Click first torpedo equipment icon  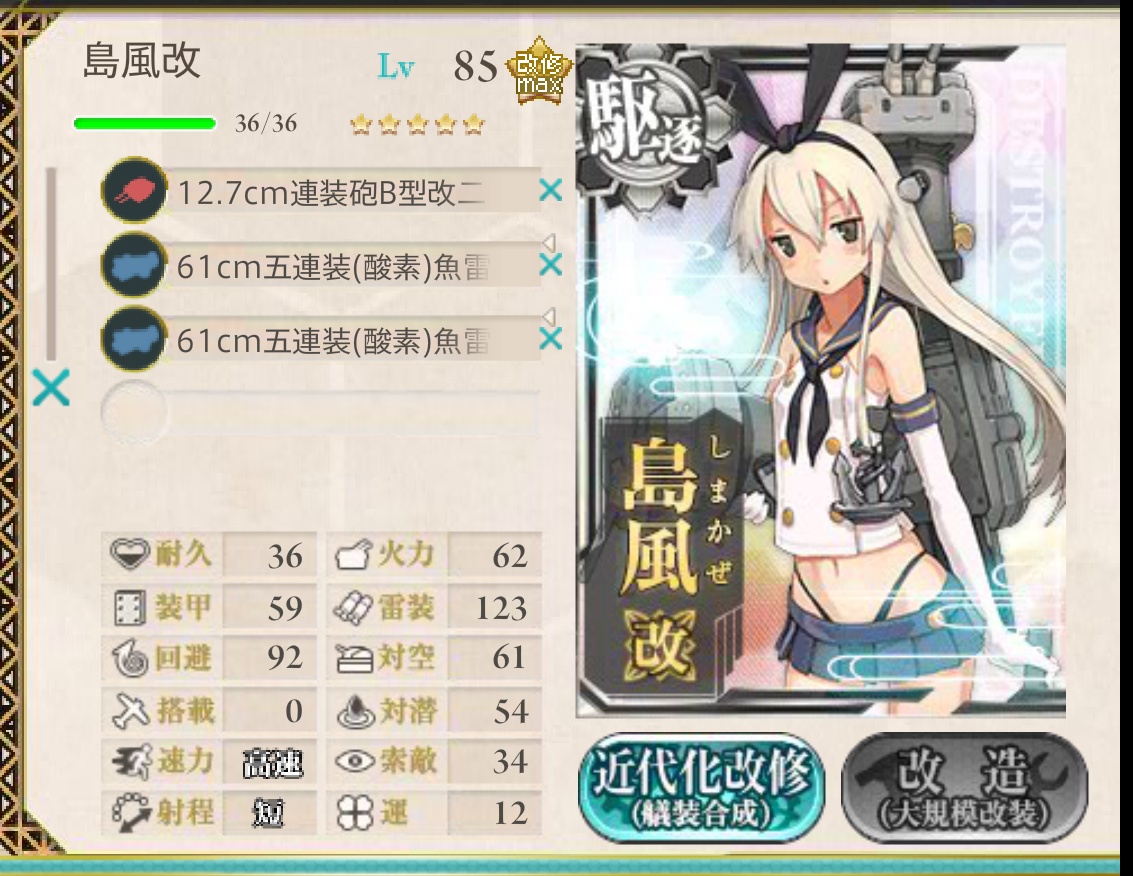pos(134,265)
